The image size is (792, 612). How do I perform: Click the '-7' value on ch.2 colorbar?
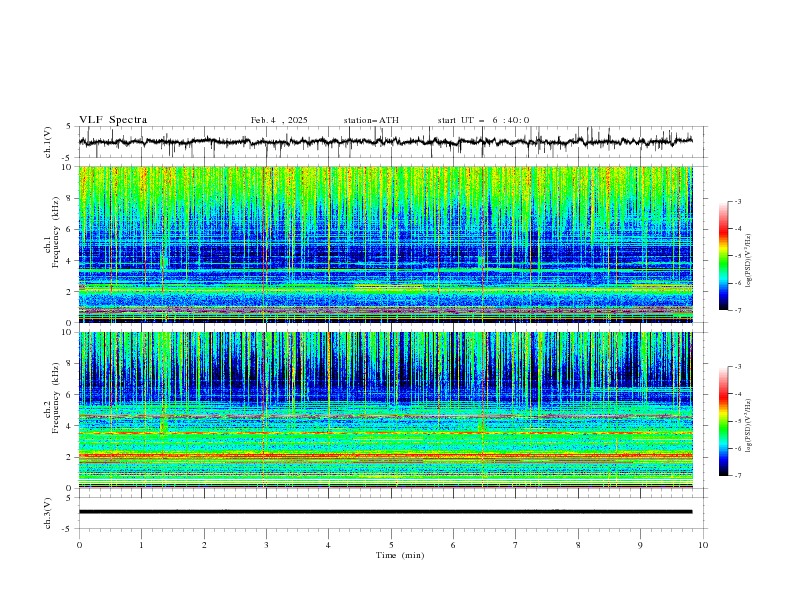click(x=737, y=475)
